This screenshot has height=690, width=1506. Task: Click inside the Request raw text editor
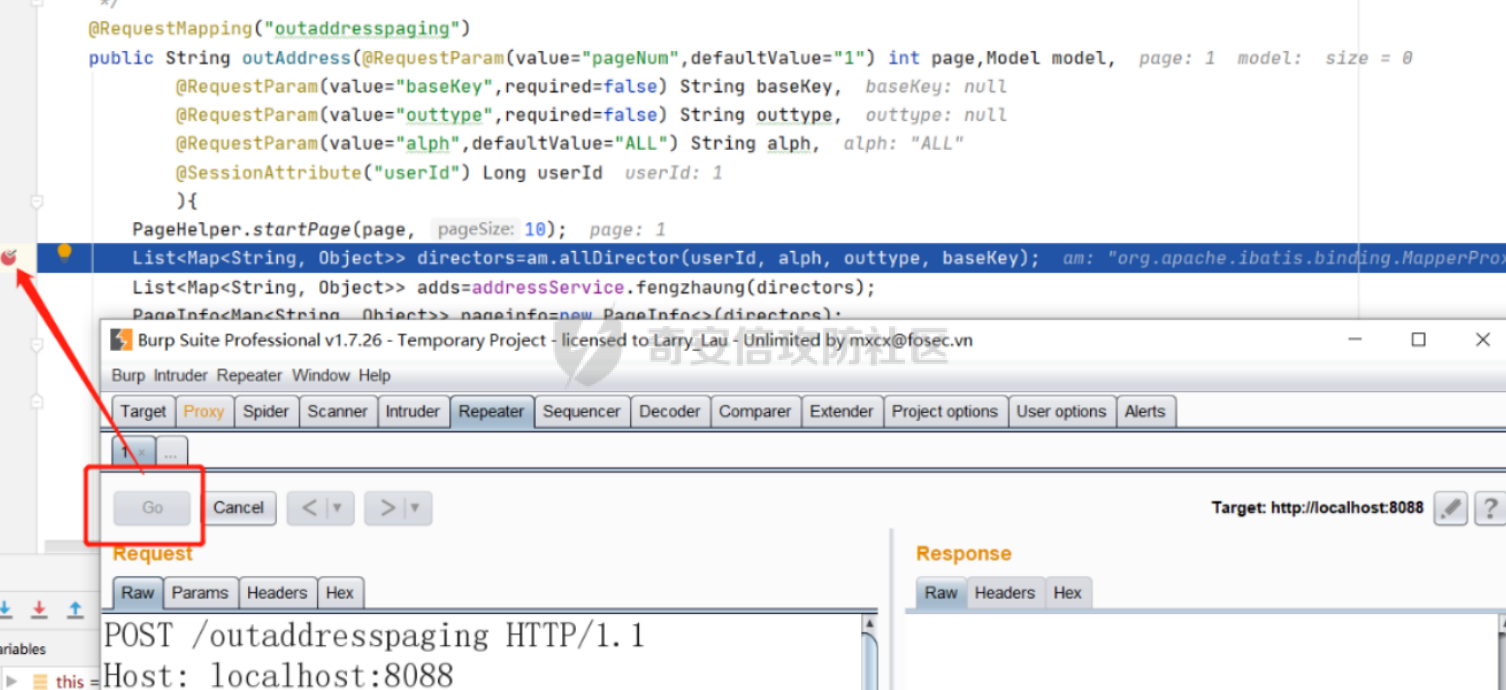(x=481, y=653)
